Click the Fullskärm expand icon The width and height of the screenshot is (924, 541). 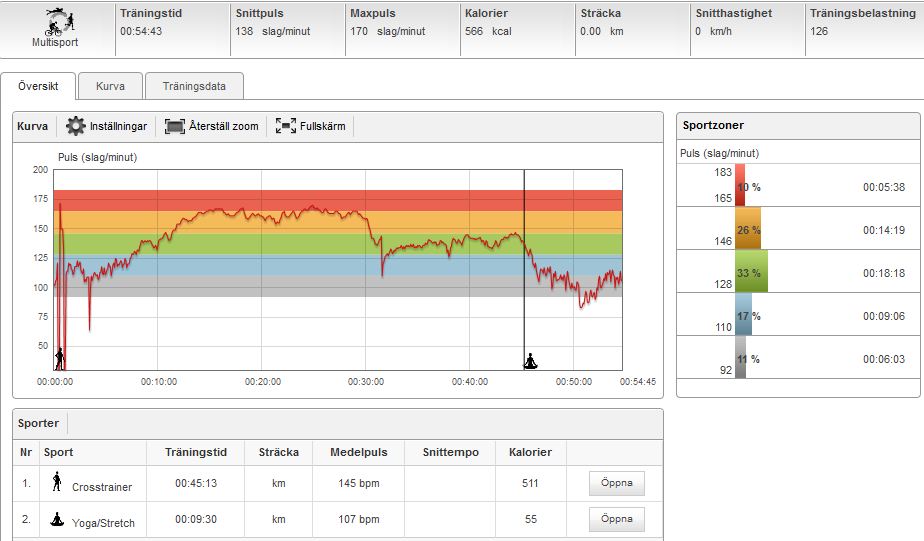pos(285,127)
